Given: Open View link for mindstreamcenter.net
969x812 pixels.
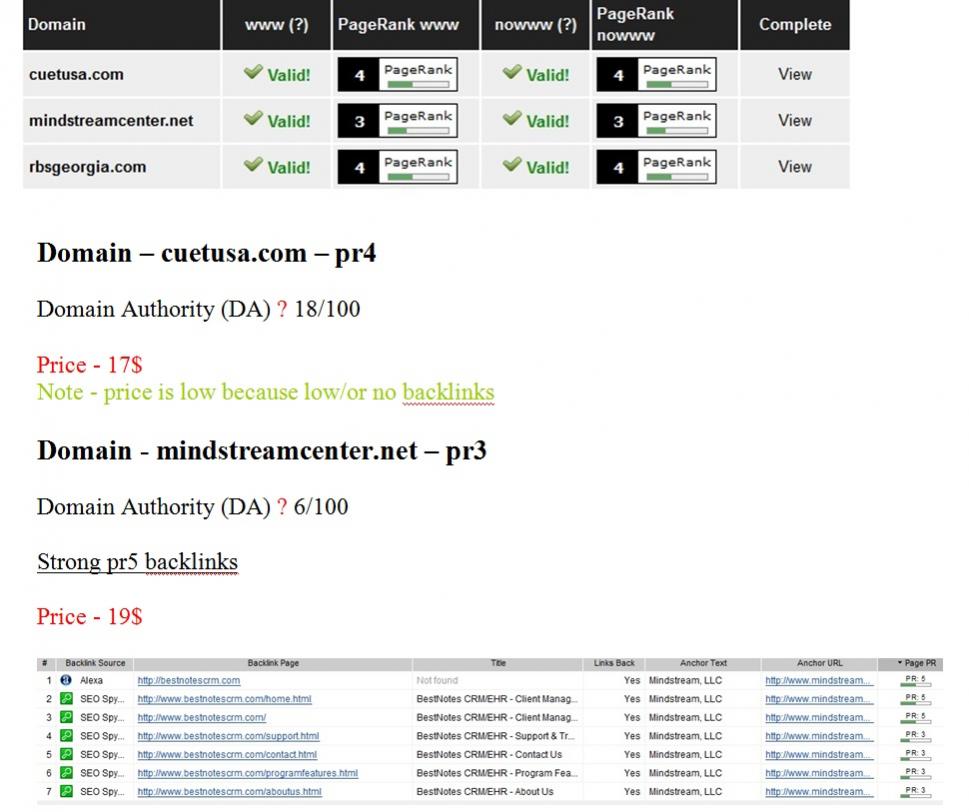Looking at the screenshot, I should pyautogui.click(x=795, y=121).
